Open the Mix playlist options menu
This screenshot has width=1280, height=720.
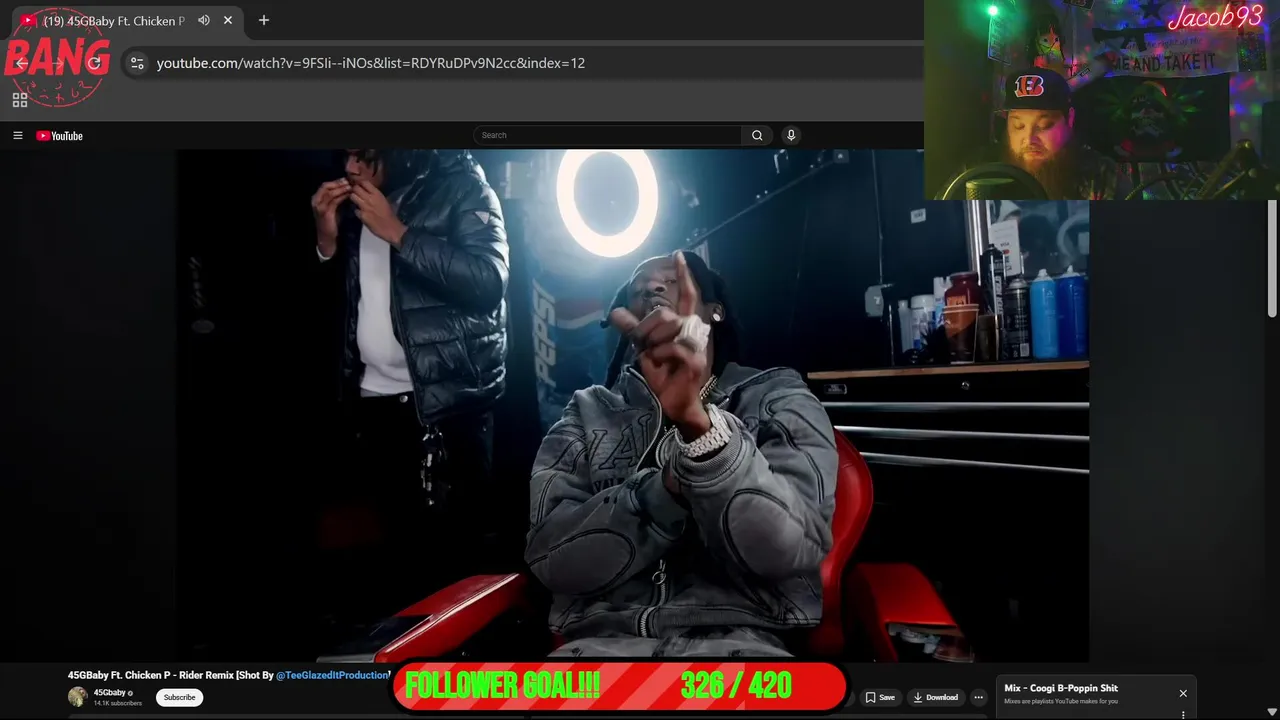pyautogui.click(x=1183, y=715)
